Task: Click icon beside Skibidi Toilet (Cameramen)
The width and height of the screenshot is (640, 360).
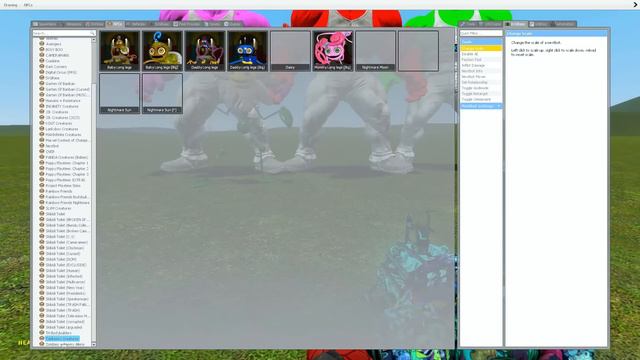Action: click(x=42, y=242)
